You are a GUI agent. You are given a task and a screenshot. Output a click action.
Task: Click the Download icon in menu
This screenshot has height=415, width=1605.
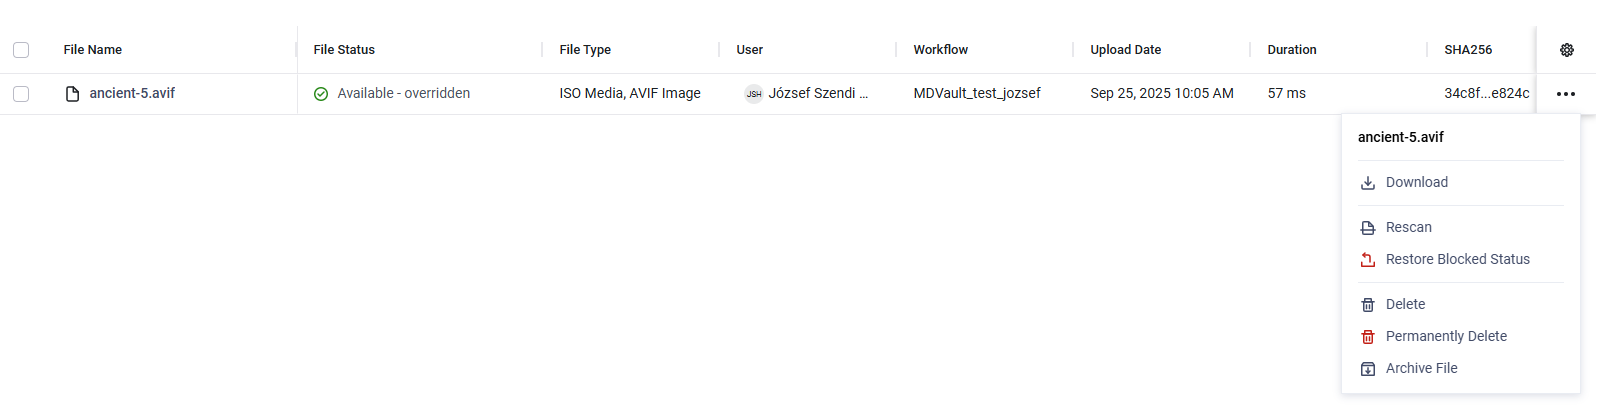coord(1368,183)
